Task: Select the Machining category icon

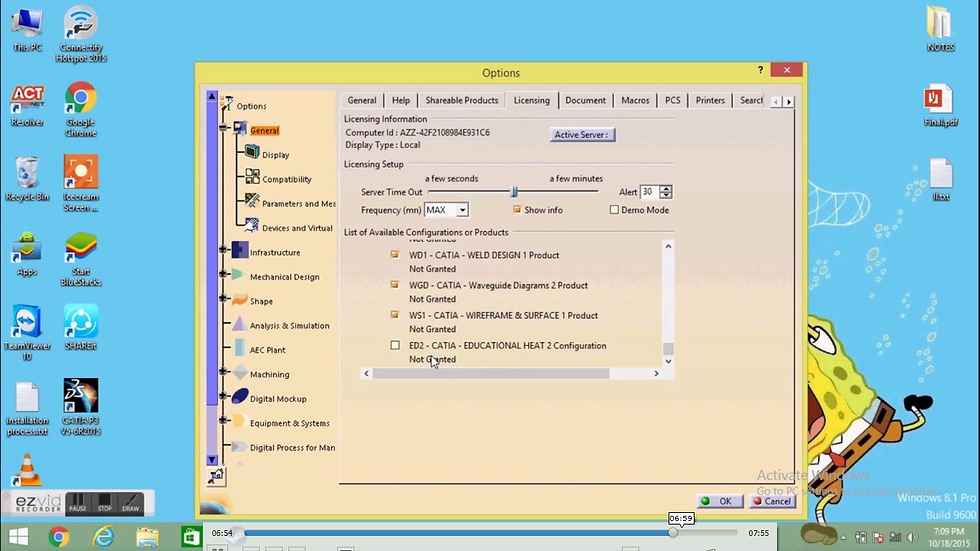Action: [239, 372]
